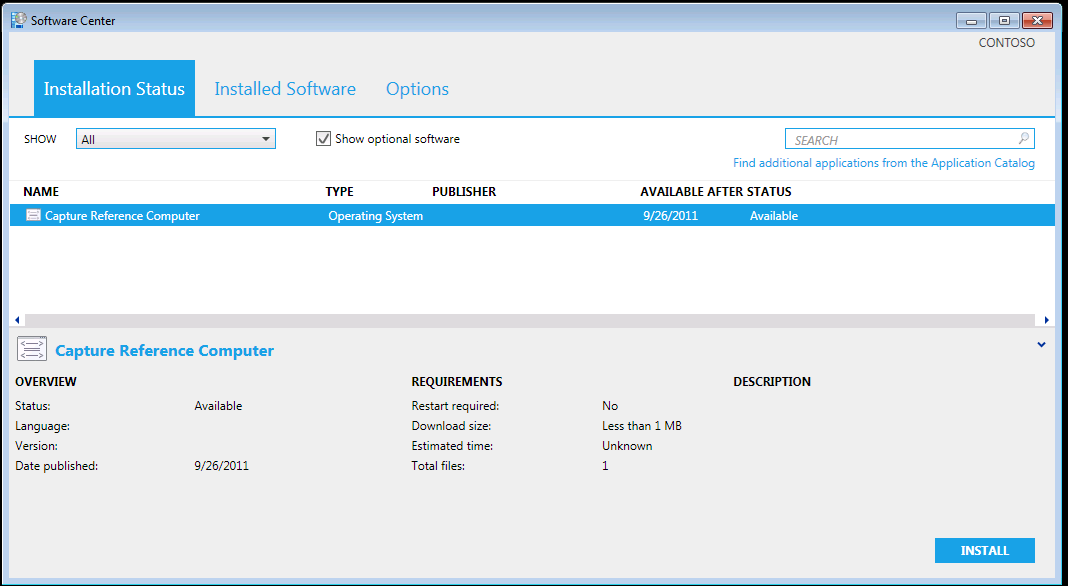Image resolution: width=1068 pixels, height=586 pixels.
Task: Maximize the Software Center window
Action: tap(1004, 20)
